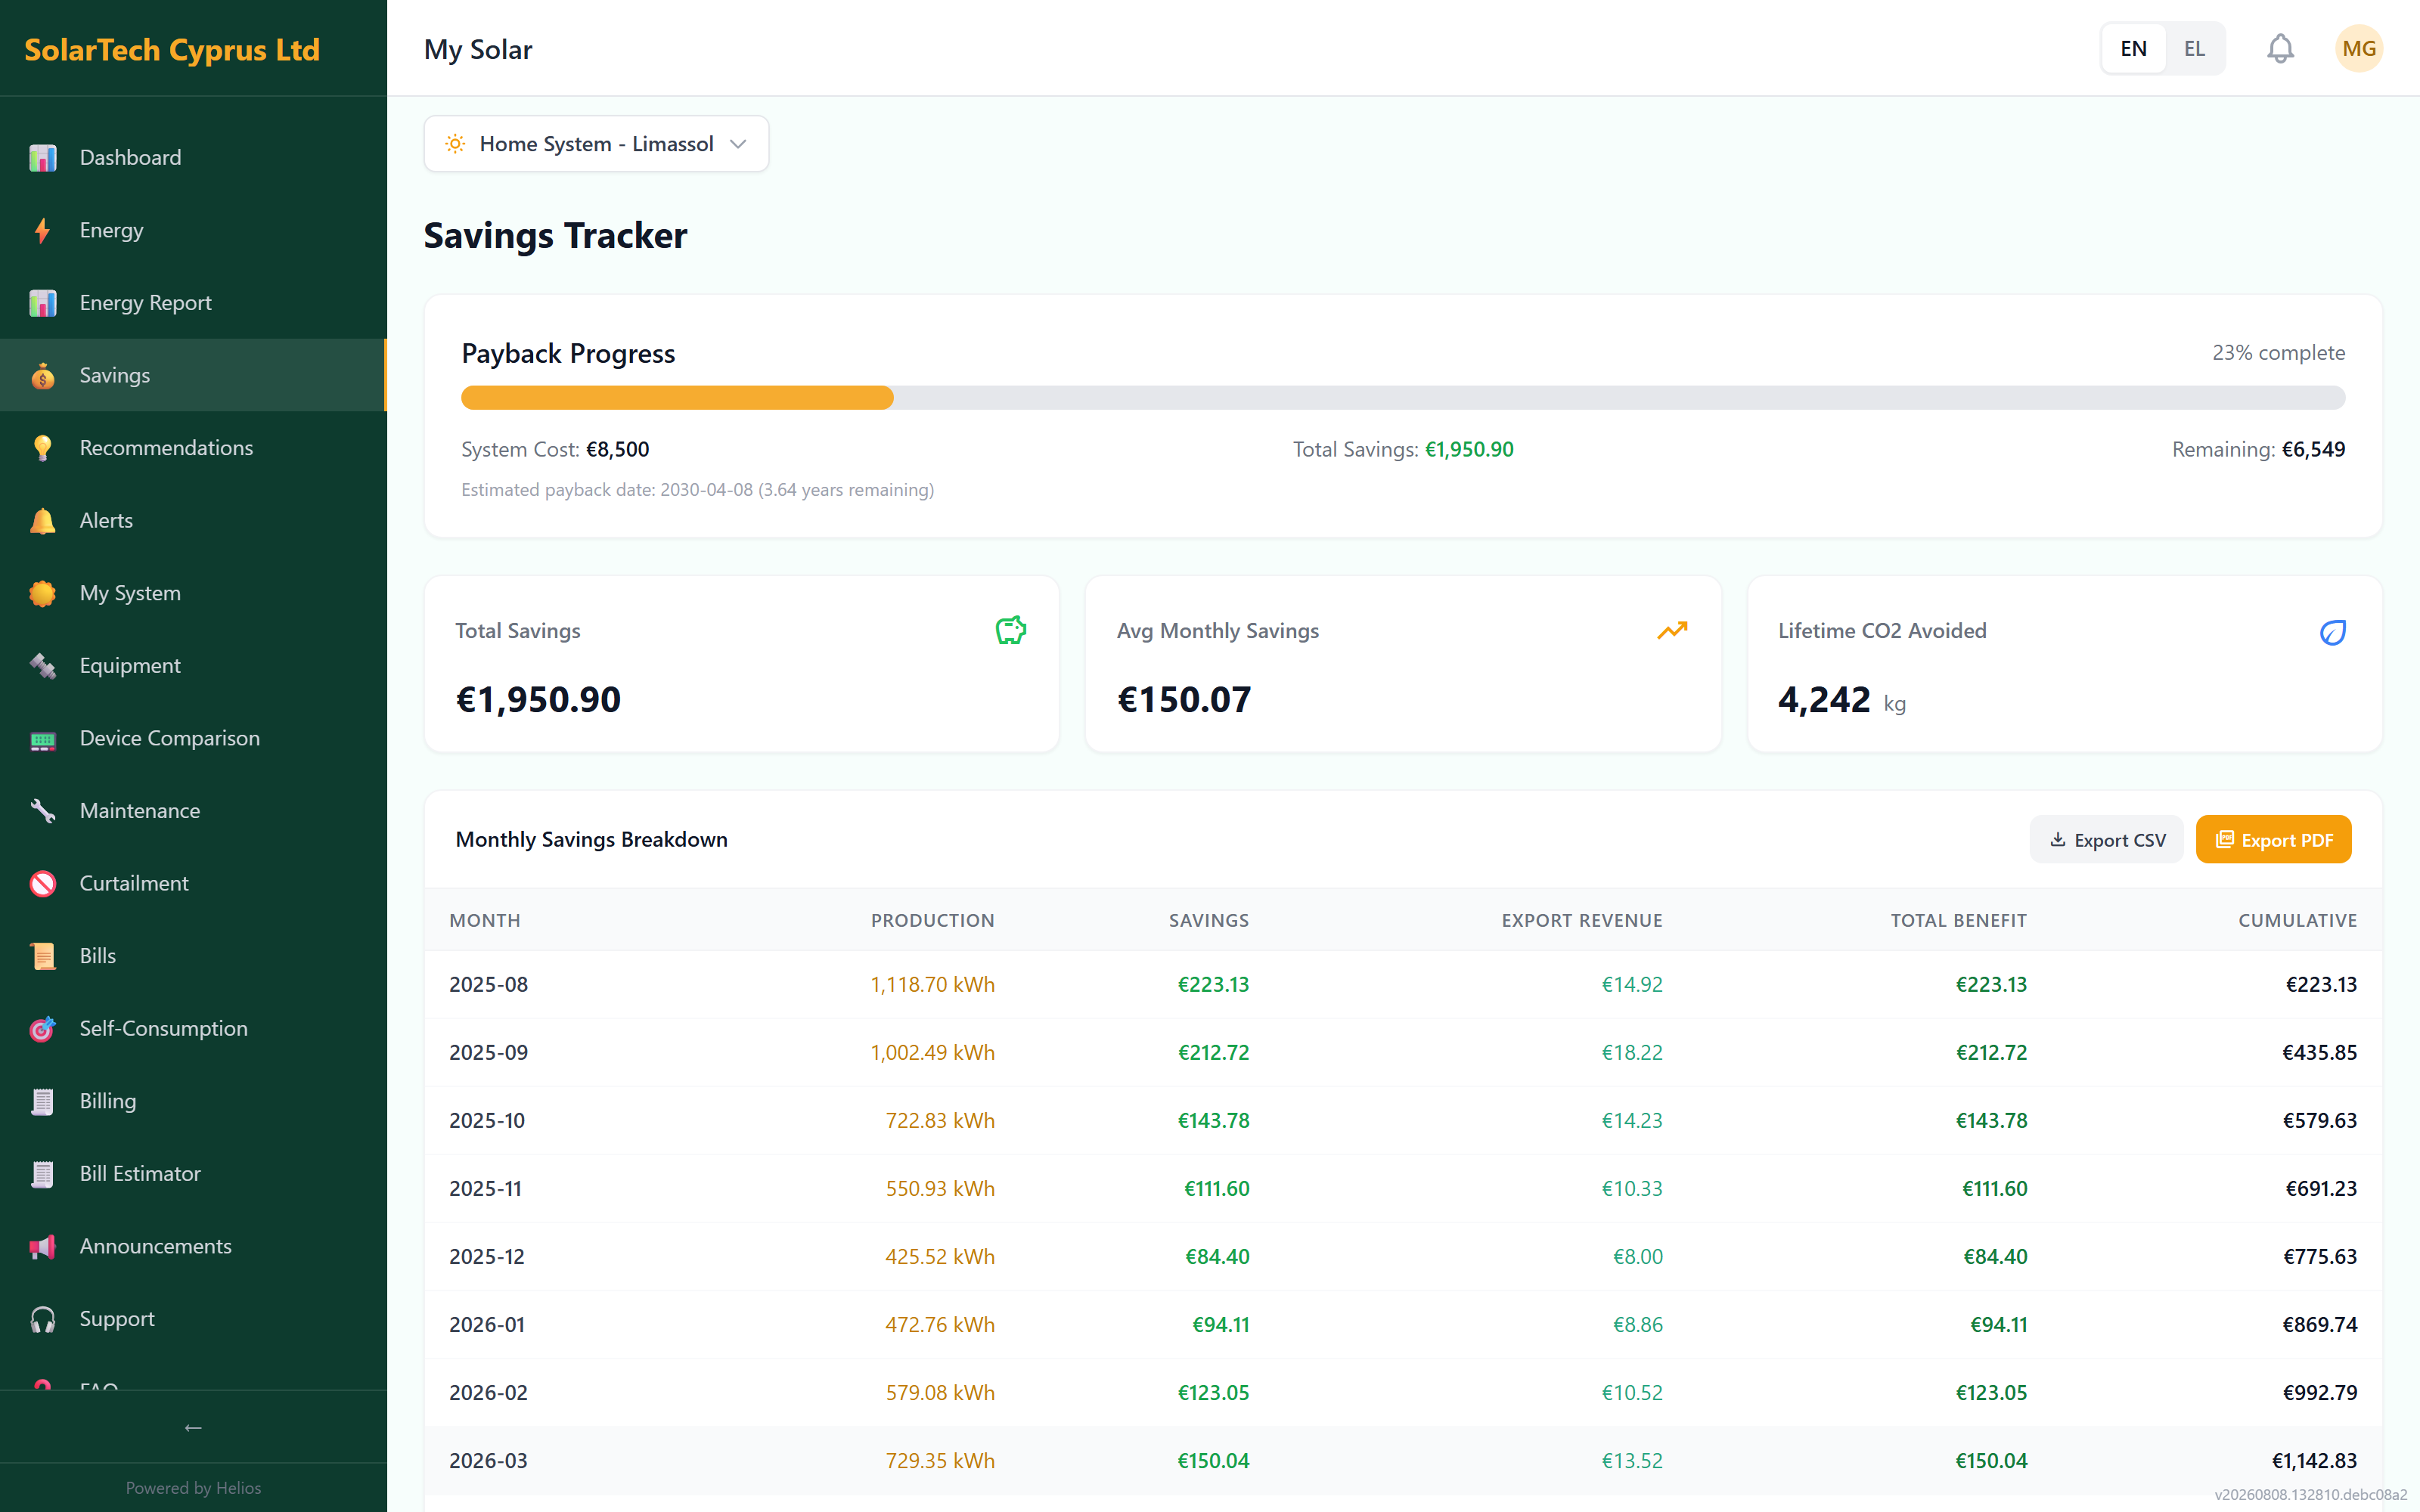Screen dimensions: 2420x1512
Task: Open notifications bell in top bar
Action: tap(2280, 48)
